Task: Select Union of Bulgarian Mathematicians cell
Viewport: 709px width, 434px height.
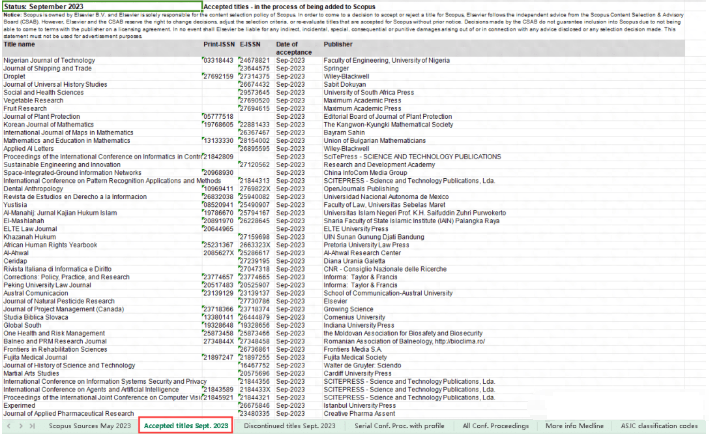Action: (374, 141)
